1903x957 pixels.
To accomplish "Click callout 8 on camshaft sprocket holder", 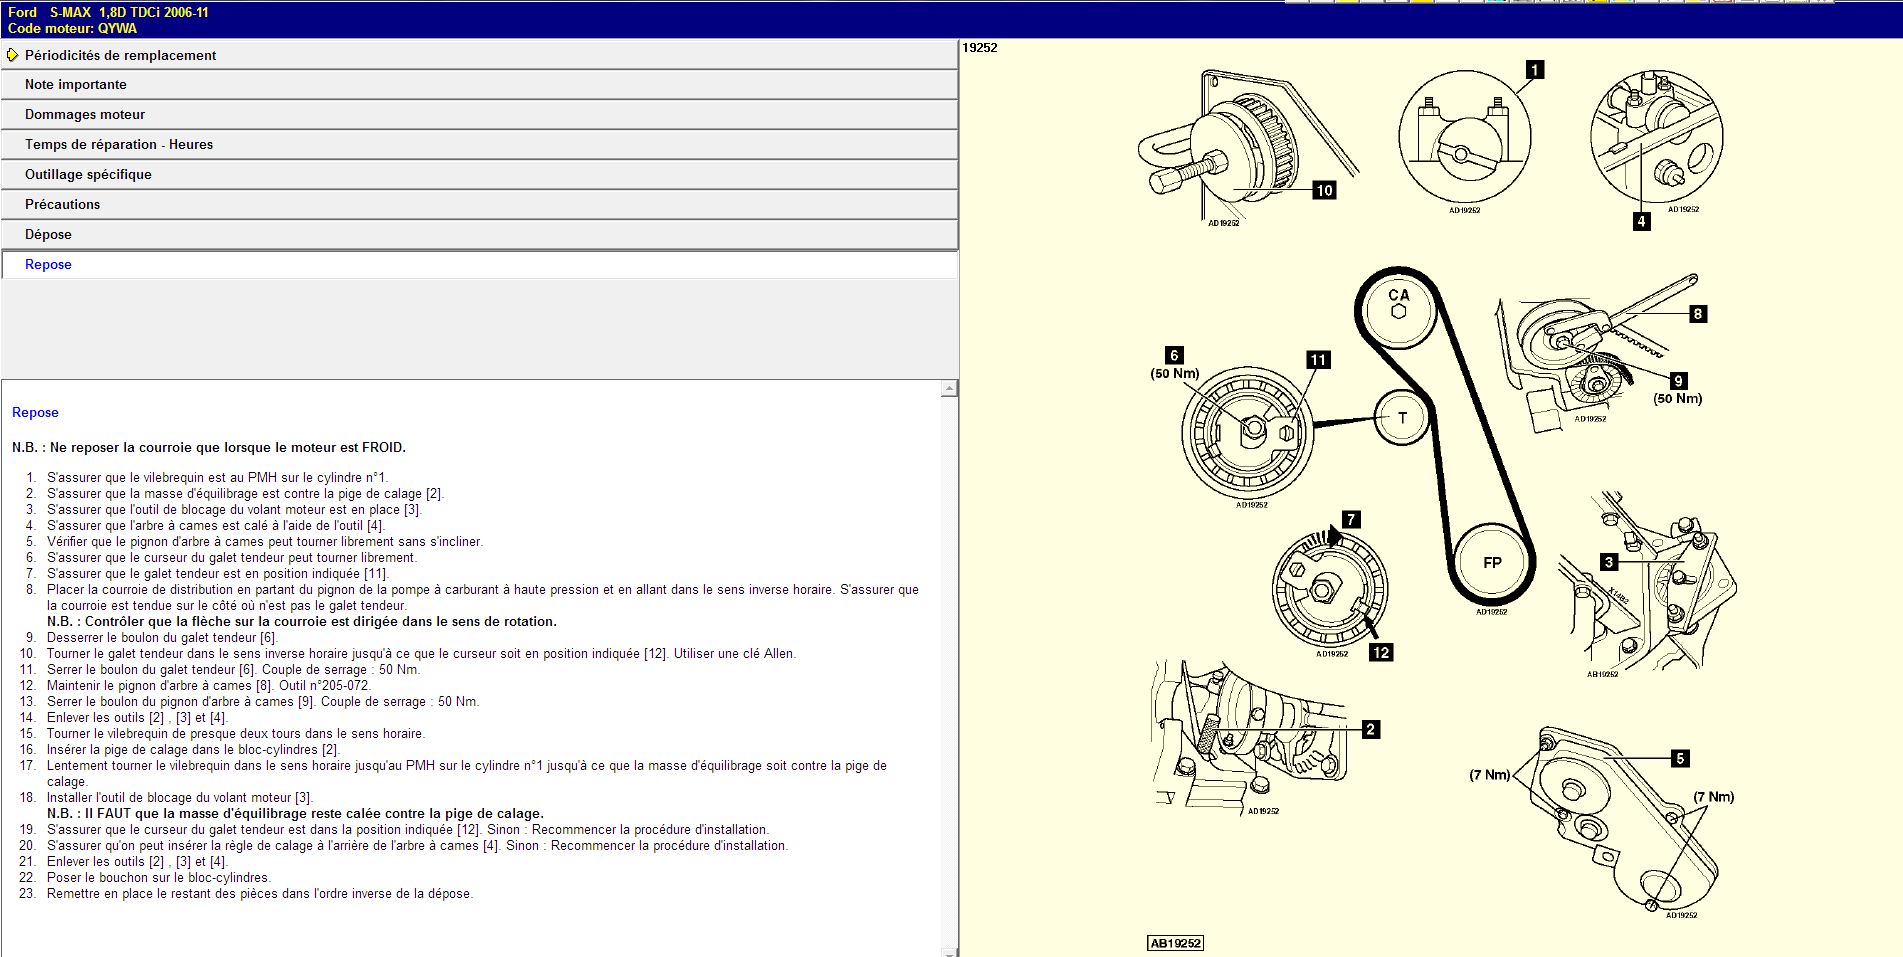I will pyautogui.click(x=1697, y=314).
